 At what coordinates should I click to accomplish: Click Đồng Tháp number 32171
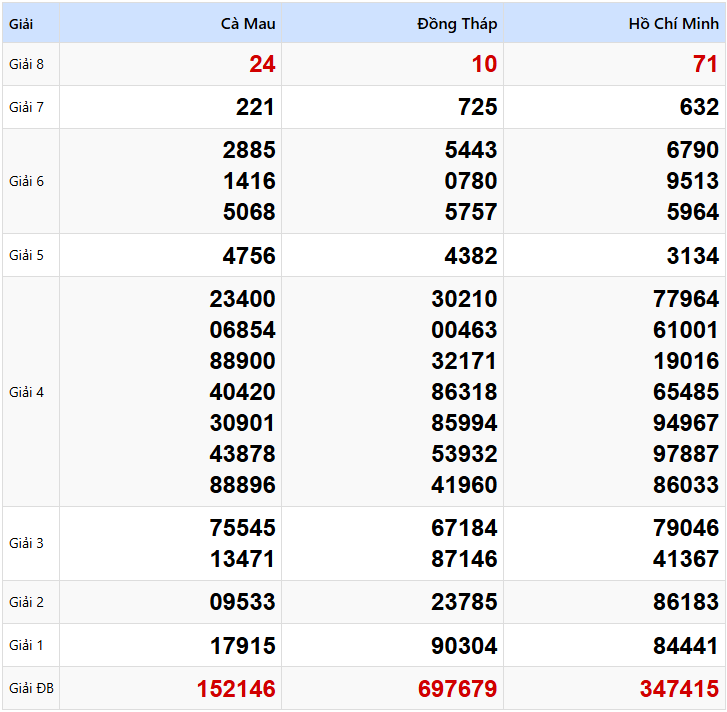[464, 361]
